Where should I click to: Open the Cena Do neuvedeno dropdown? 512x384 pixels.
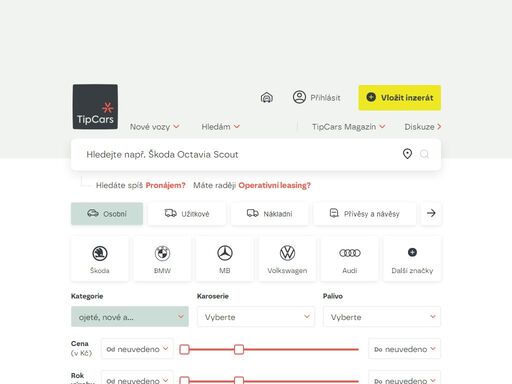pos(404,349)
